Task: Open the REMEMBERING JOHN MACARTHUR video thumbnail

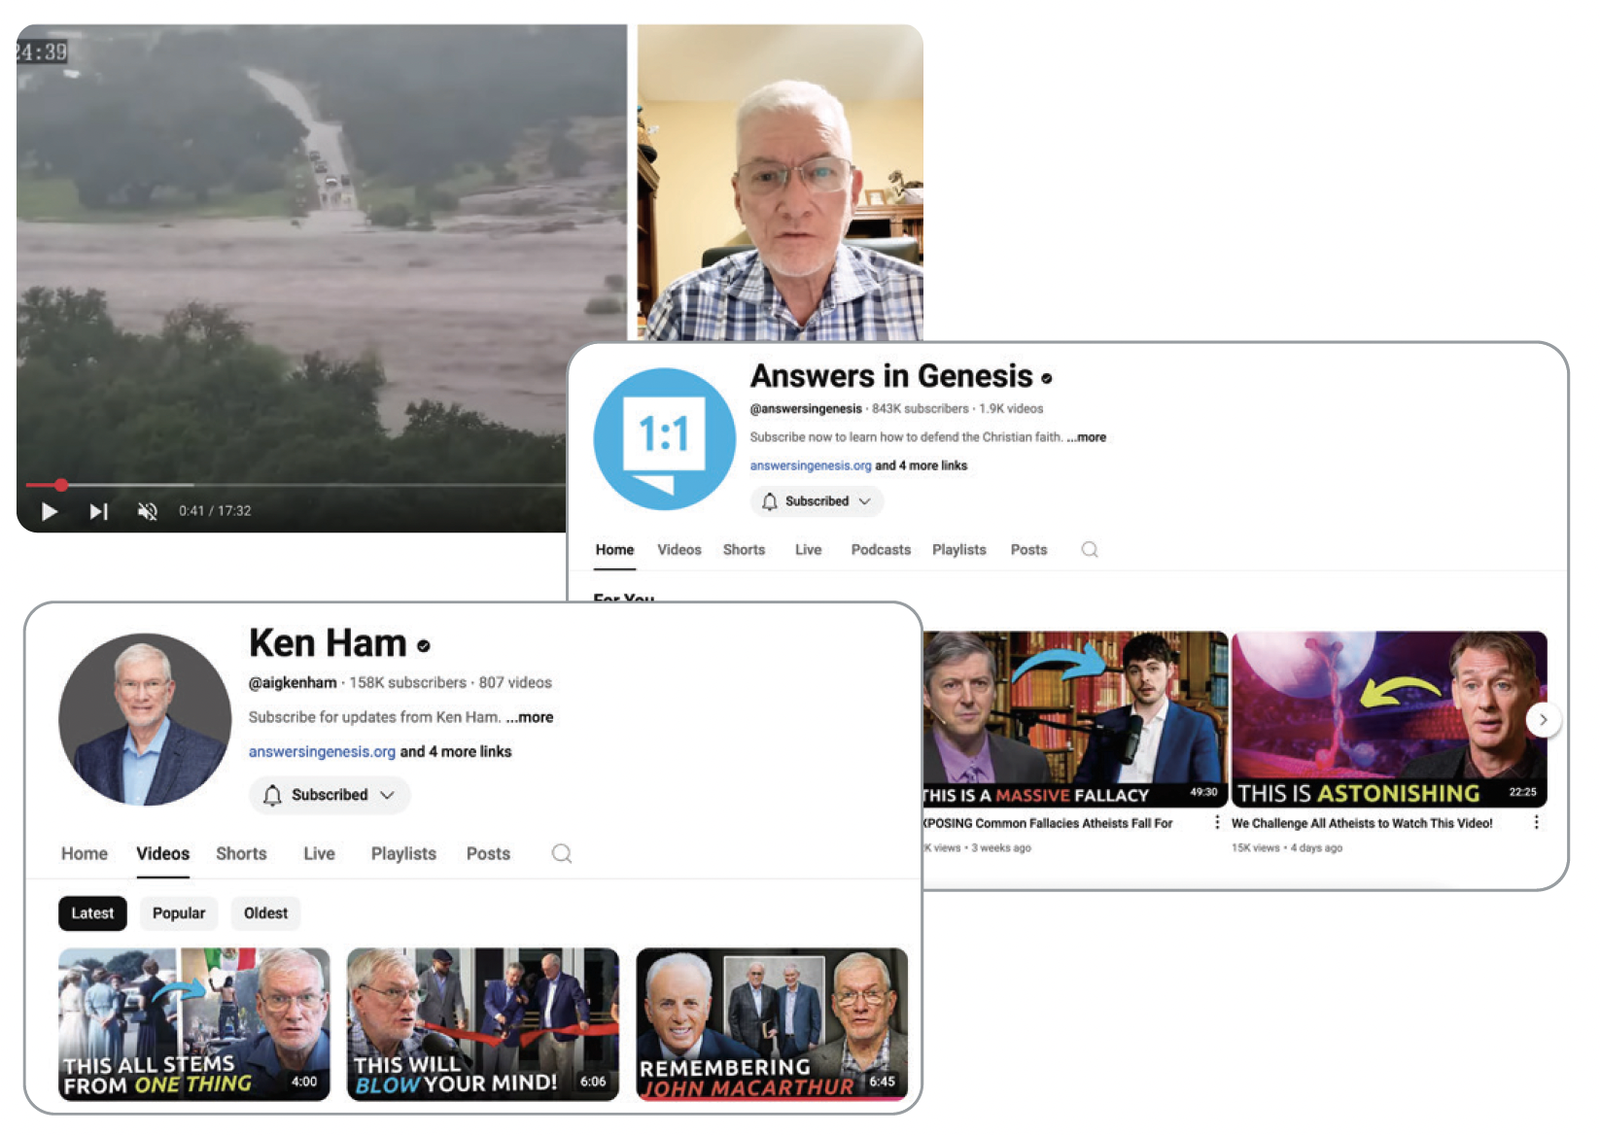Action: [x=773, y=1023]
